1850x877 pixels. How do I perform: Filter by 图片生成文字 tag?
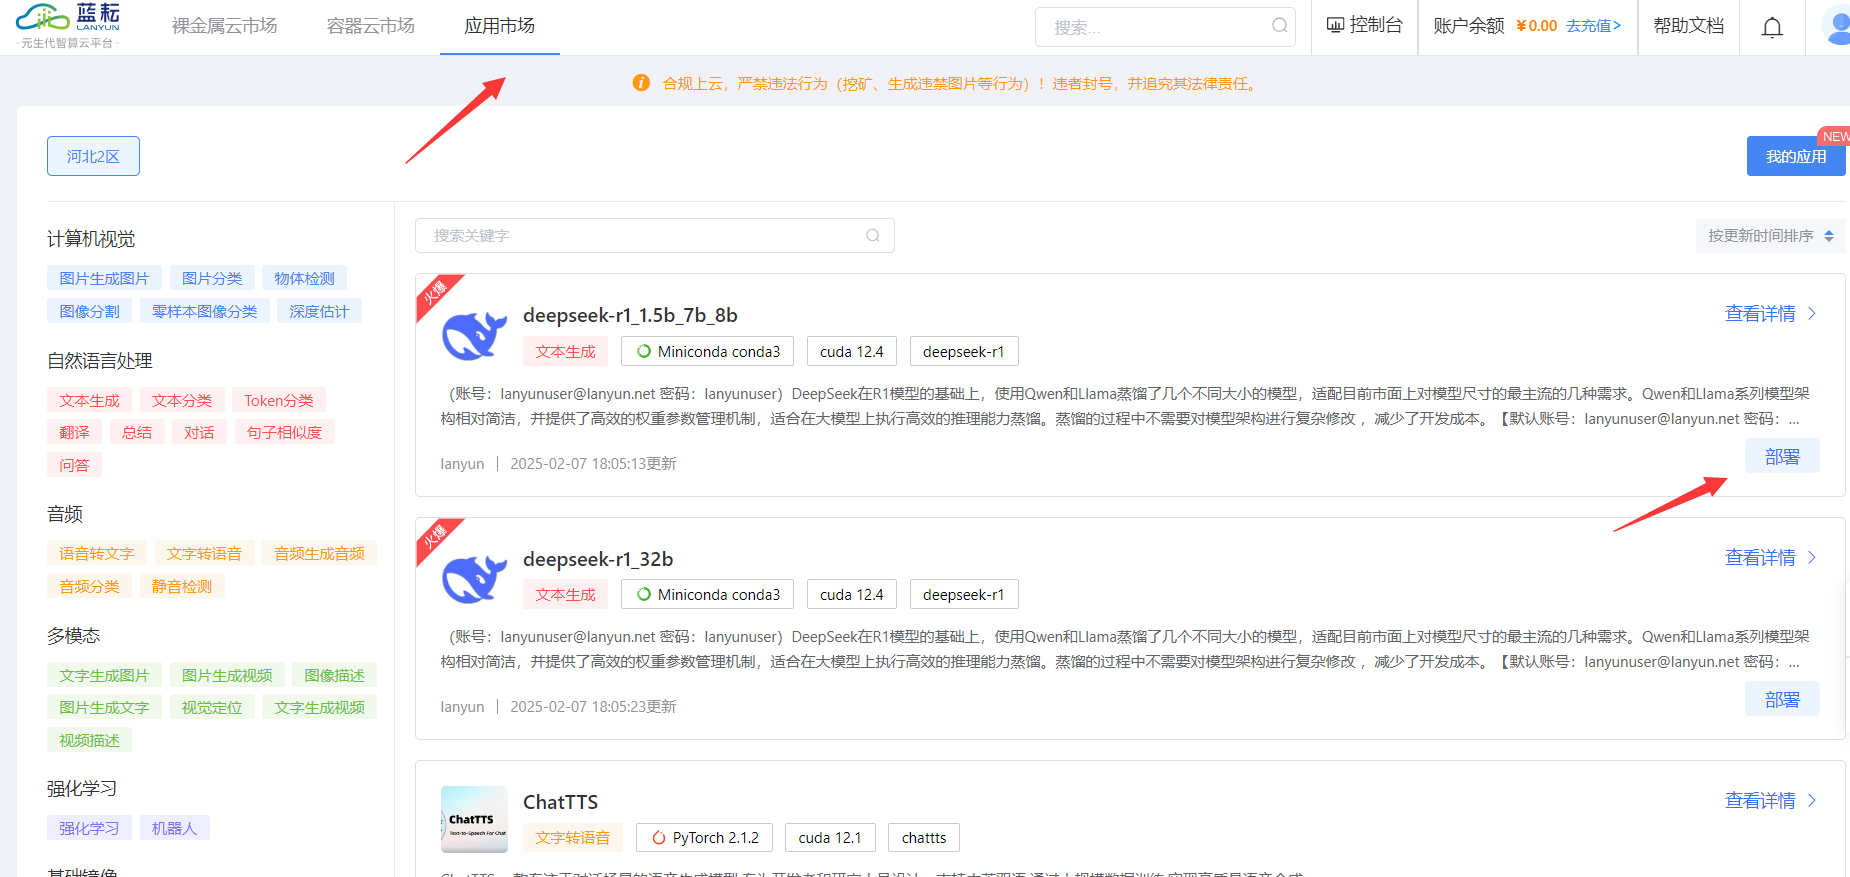tap(104, 708)
